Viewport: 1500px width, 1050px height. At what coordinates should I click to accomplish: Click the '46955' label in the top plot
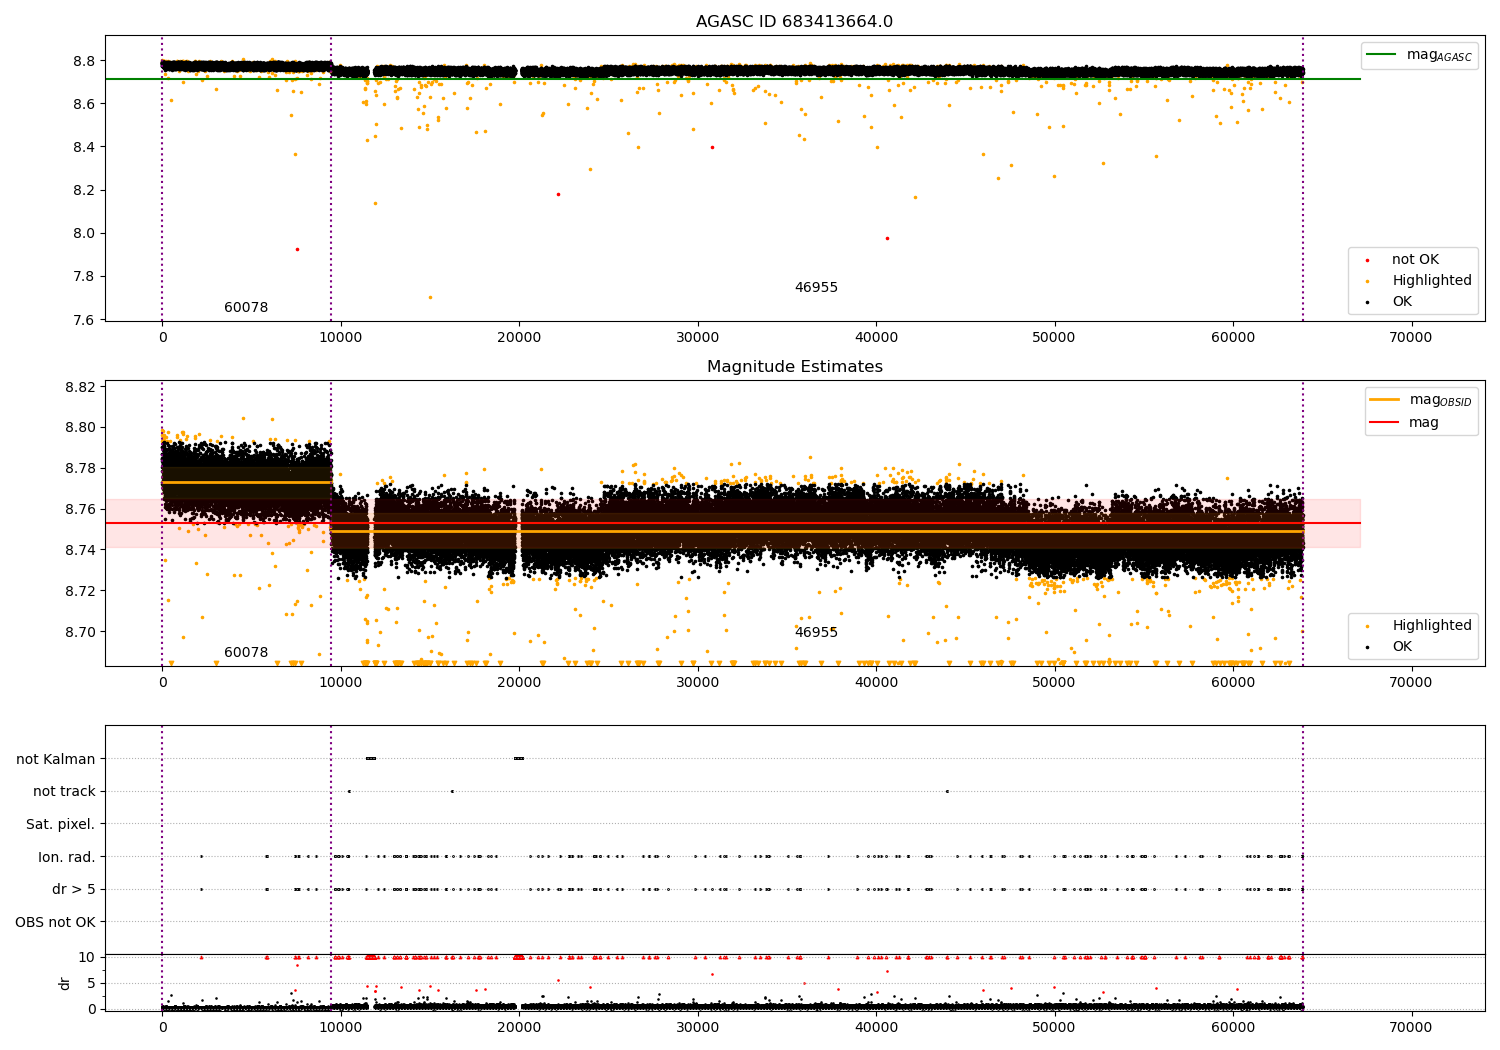[816, 287]
